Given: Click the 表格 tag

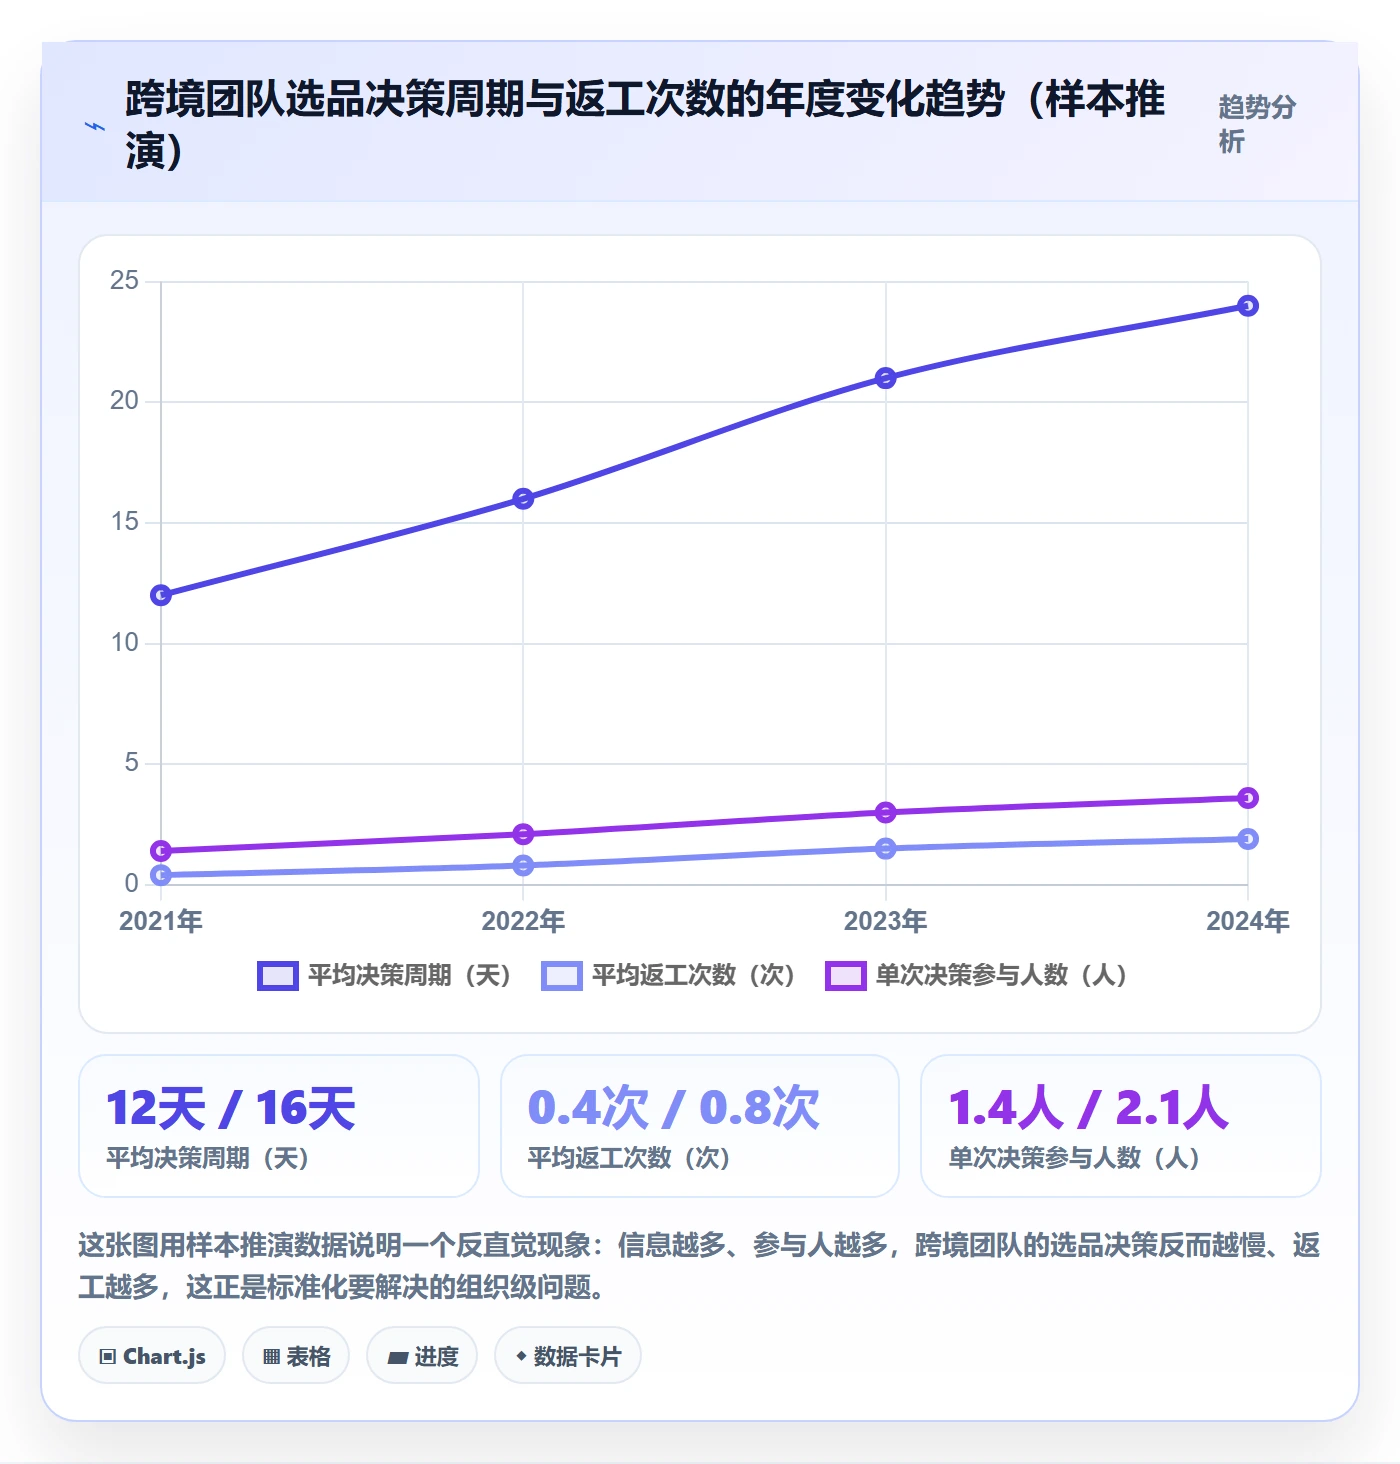Looking at the screenshot, I should [x=296, y=1356].
